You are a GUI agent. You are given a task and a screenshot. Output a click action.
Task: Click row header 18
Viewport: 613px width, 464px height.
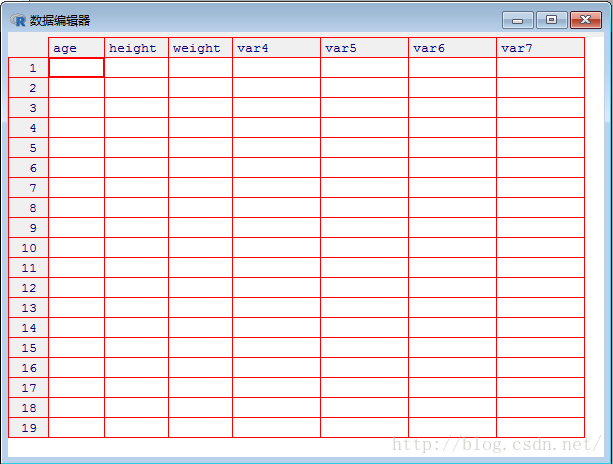(29, 408)
